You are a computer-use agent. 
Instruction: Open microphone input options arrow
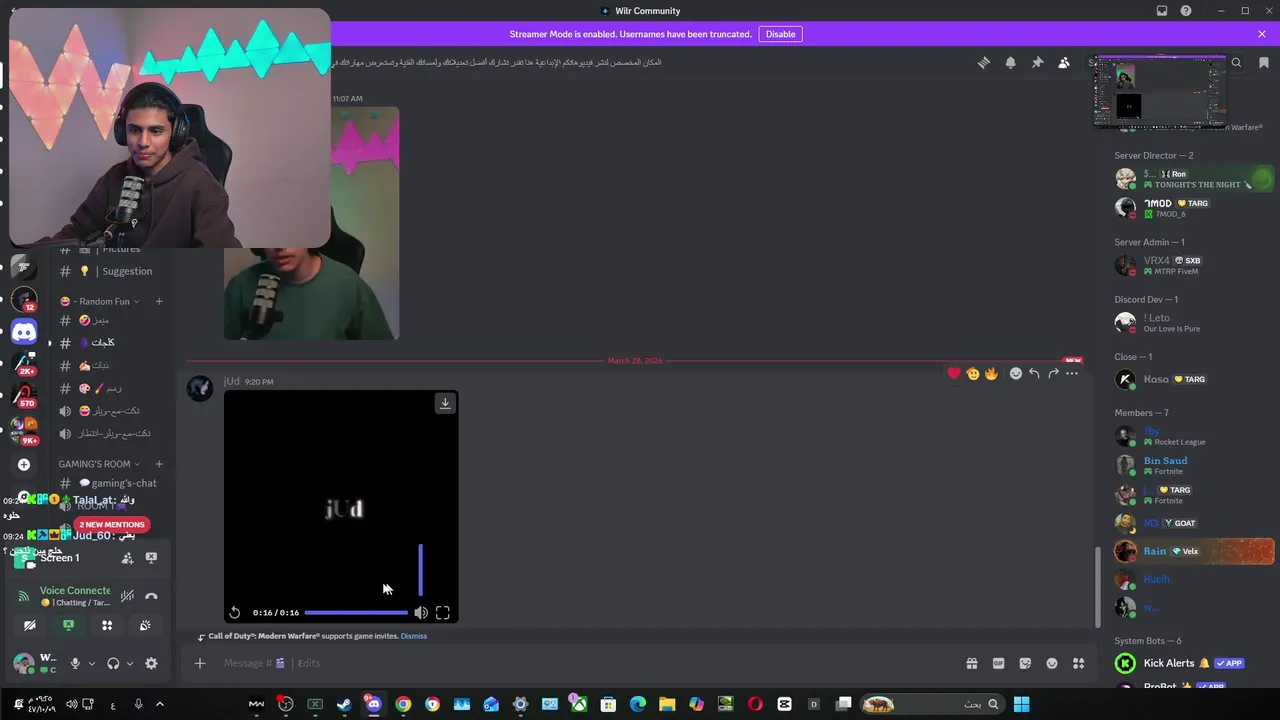tap(91, 663)
